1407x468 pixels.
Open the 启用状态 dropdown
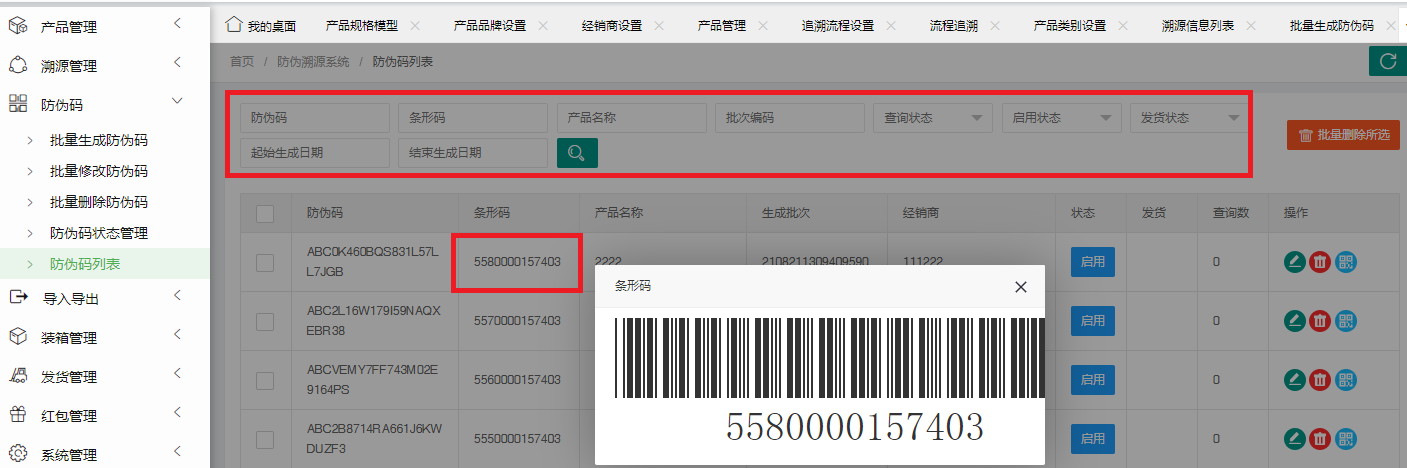coord(1060,118)
